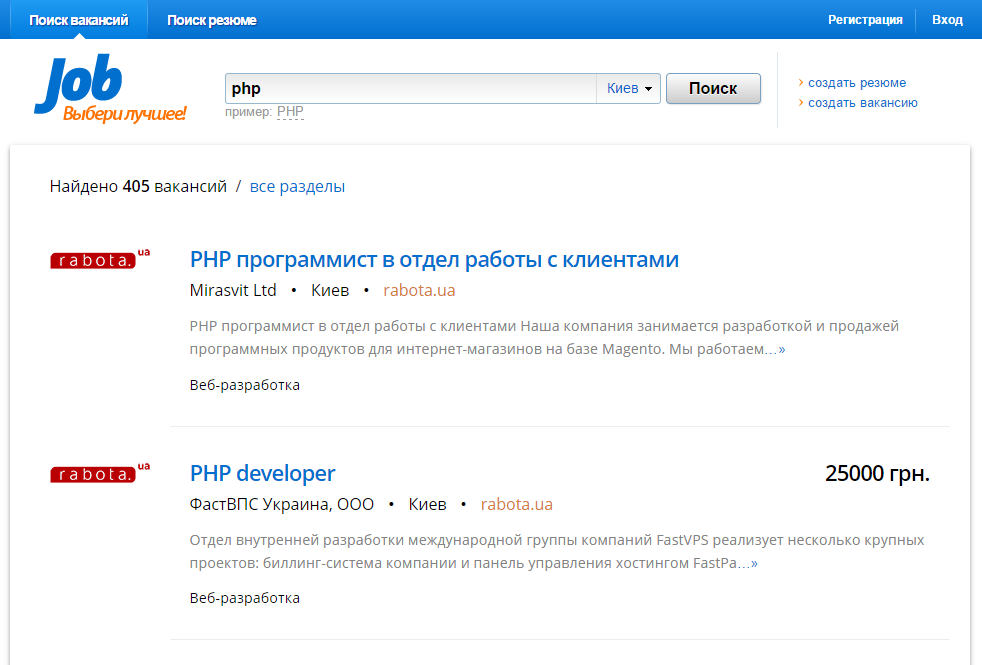Open the Киев city dropdown
The image size is (982, 665).
[x=628, y=88]
